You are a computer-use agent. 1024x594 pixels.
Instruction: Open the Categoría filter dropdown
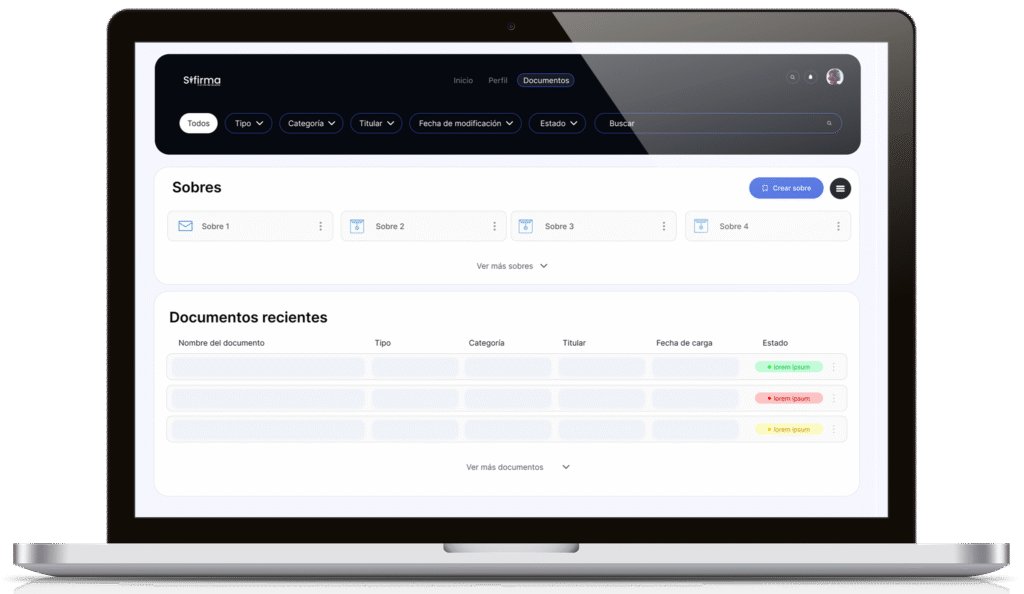(311, 123)
